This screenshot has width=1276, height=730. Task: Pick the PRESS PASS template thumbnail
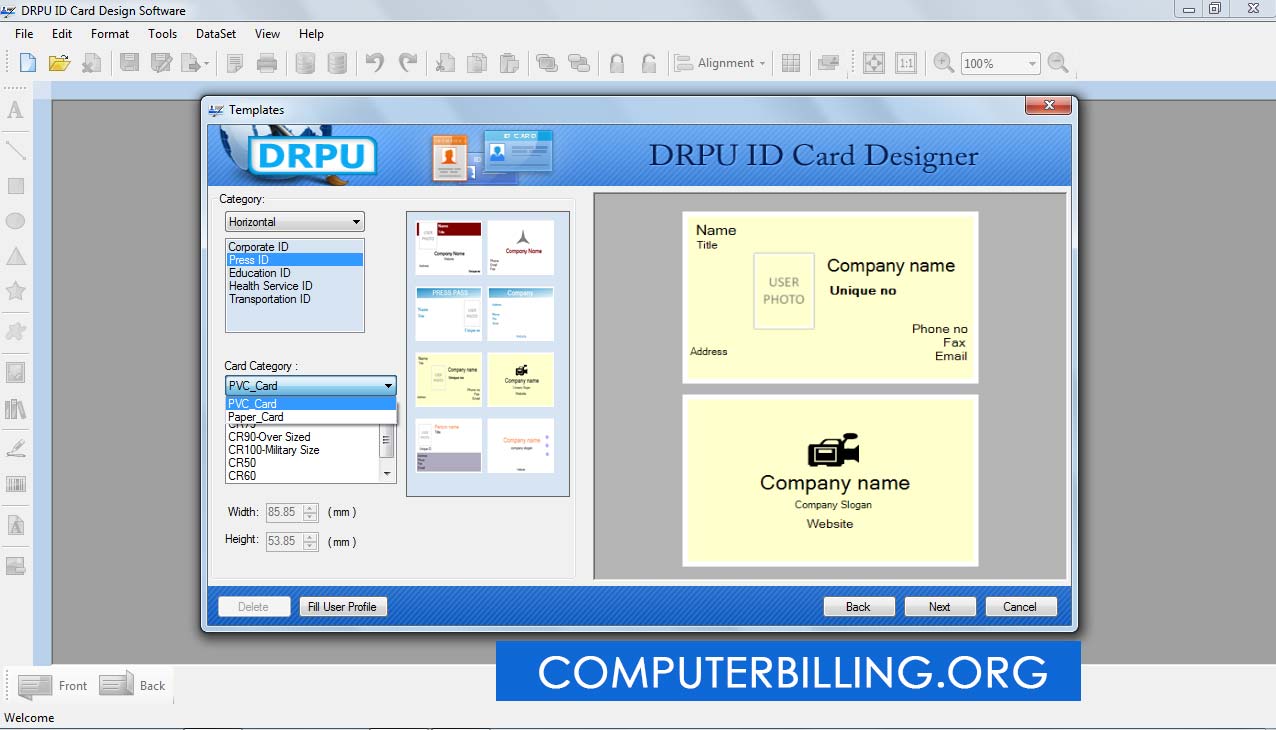[x=449, y=314]
